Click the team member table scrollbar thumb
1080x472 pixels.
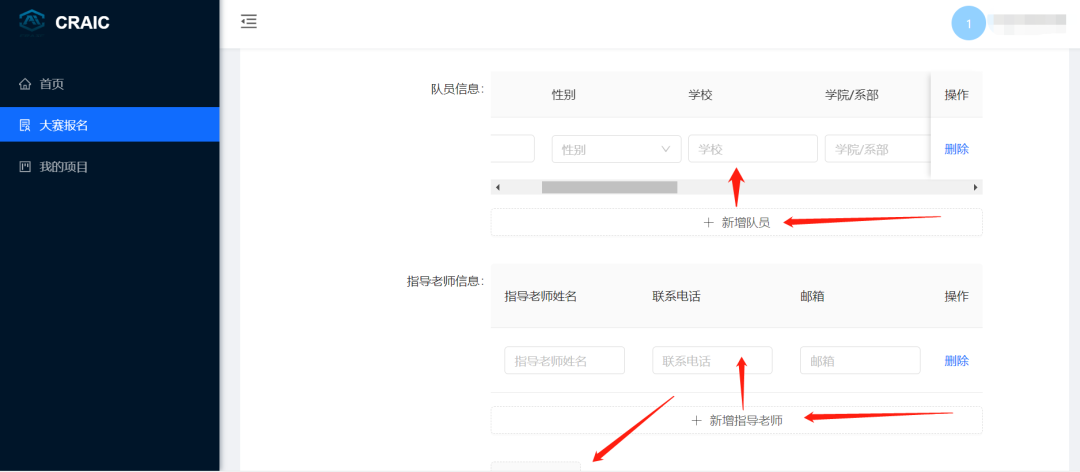coord(609,187)
